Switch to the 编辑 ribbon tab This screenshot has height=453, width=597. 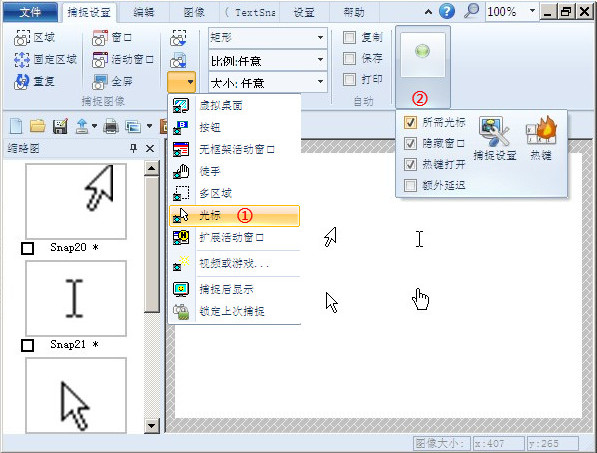pos(144,13)
